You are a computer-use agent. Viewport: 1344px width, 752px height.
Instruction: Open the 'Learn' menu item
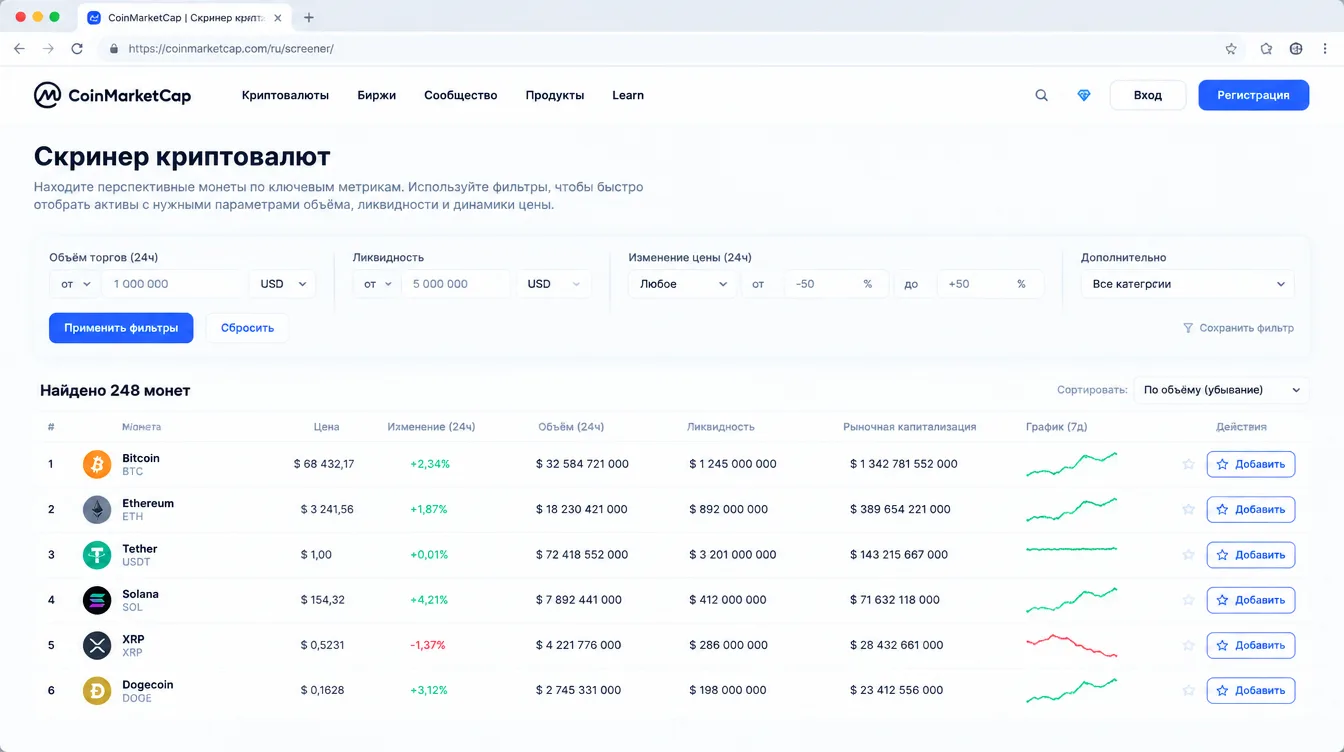(x=628, y=95)
